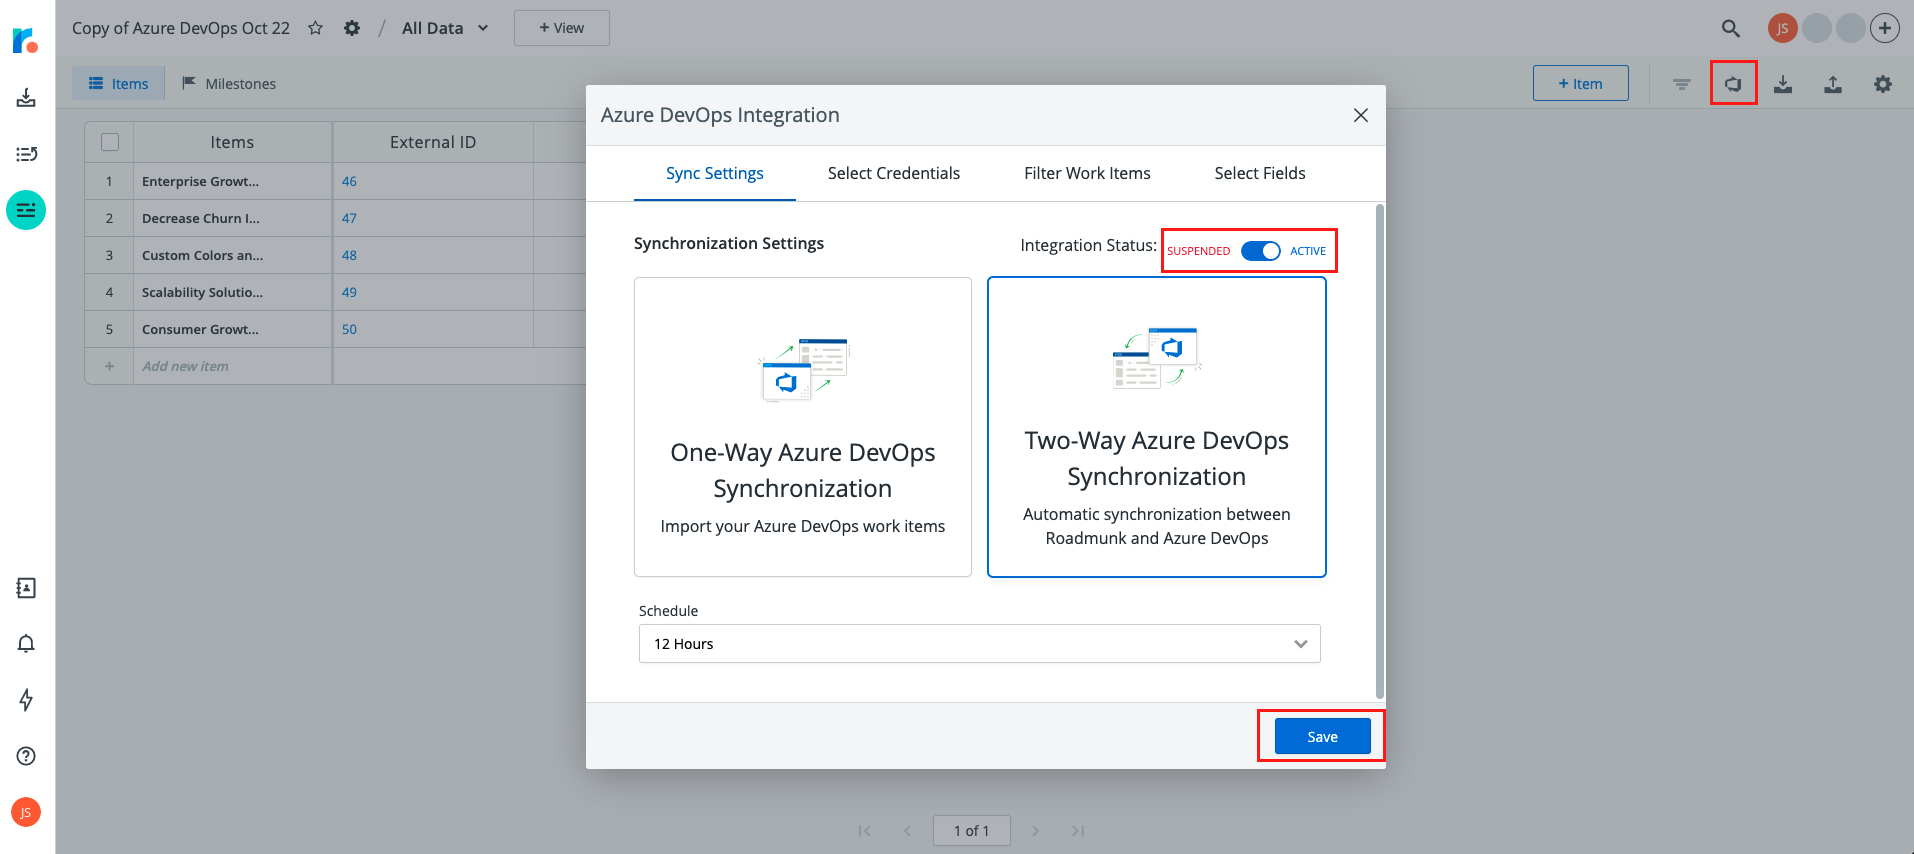Open roadmap settings gear beside title
1914x854 pixels.
click(x=352, y=28)
